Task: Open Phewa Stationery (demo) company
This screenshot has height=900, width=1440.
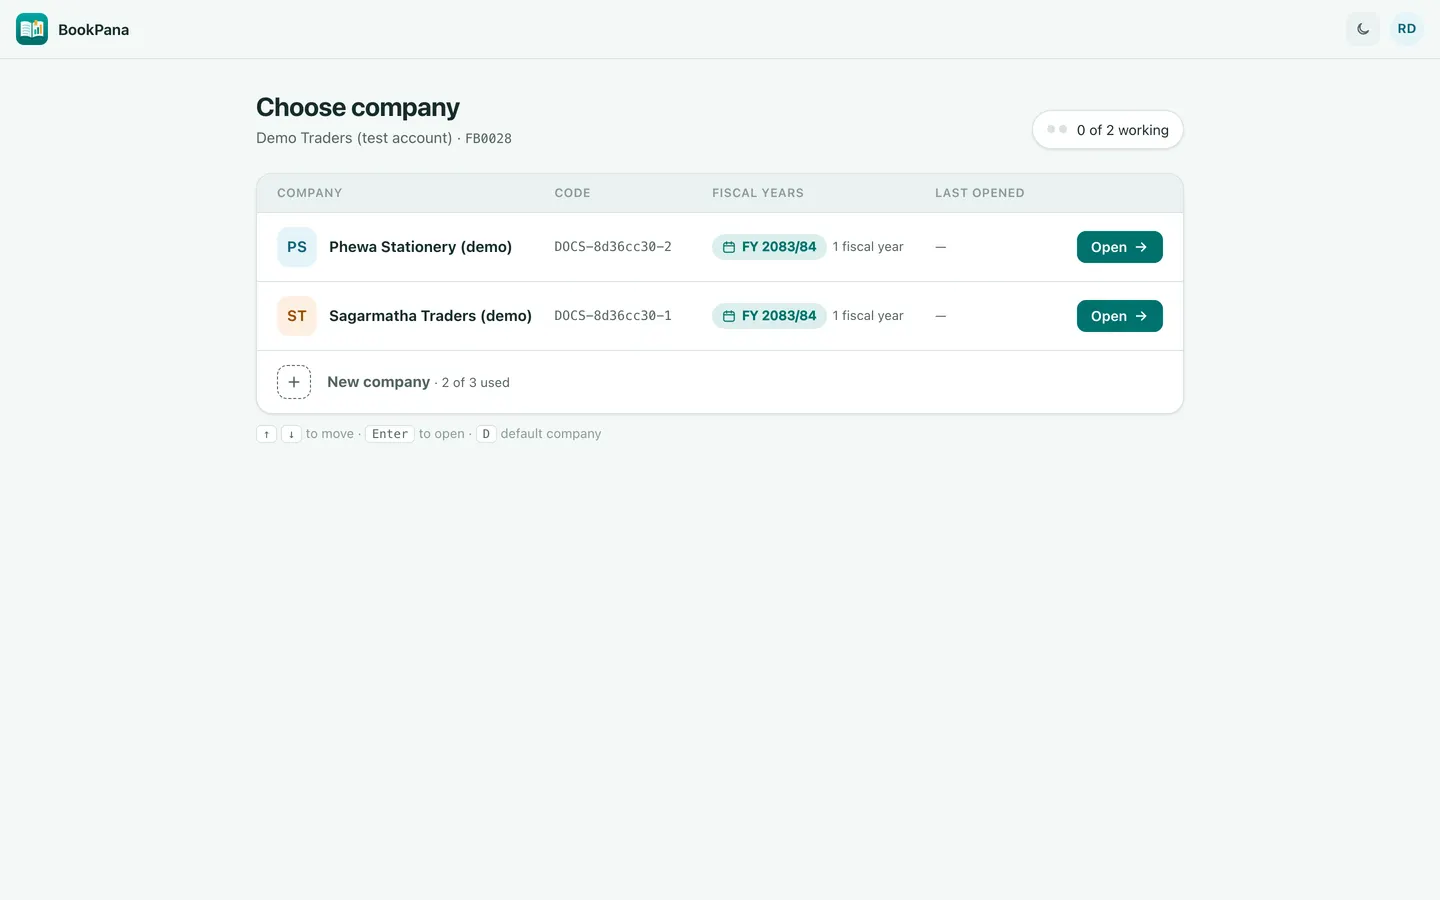Action: coord(1119,247)
